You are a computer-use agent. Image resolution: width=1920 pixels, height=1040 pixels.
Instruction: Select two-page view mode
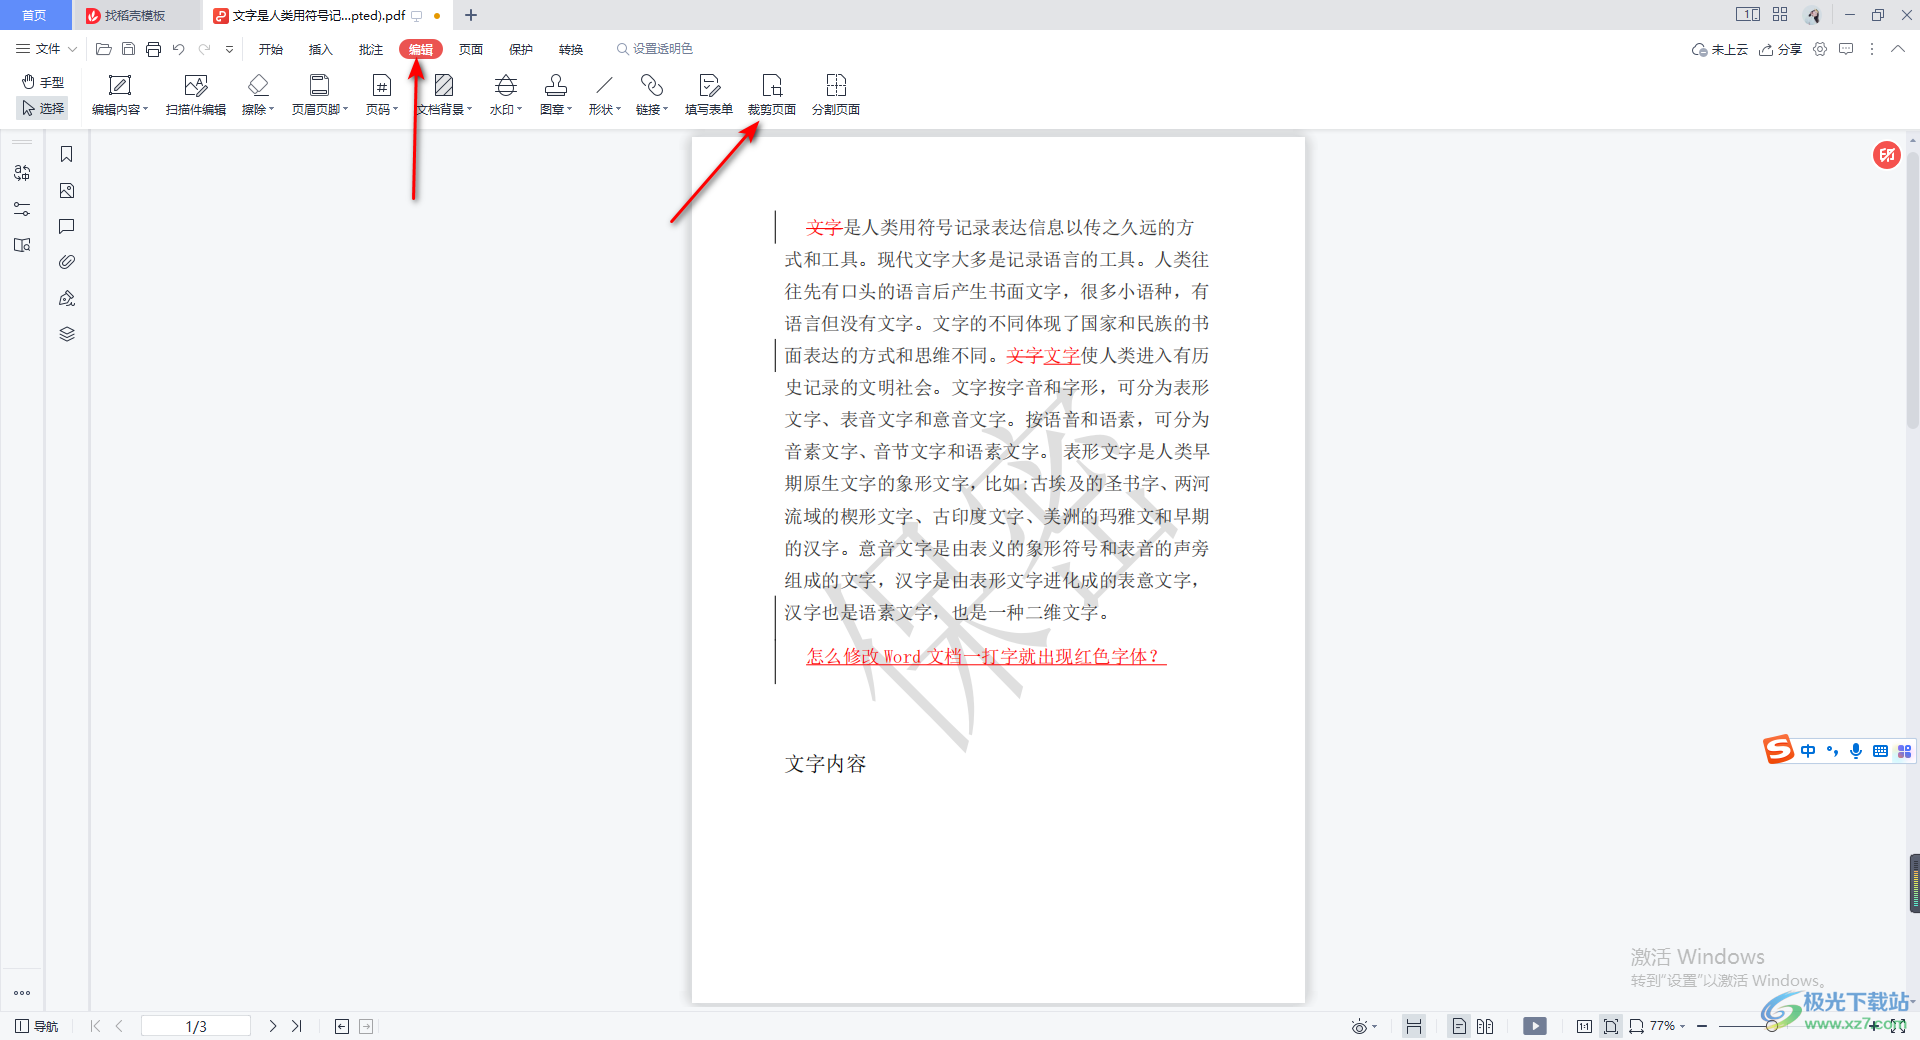(x=1485, y=1026)
